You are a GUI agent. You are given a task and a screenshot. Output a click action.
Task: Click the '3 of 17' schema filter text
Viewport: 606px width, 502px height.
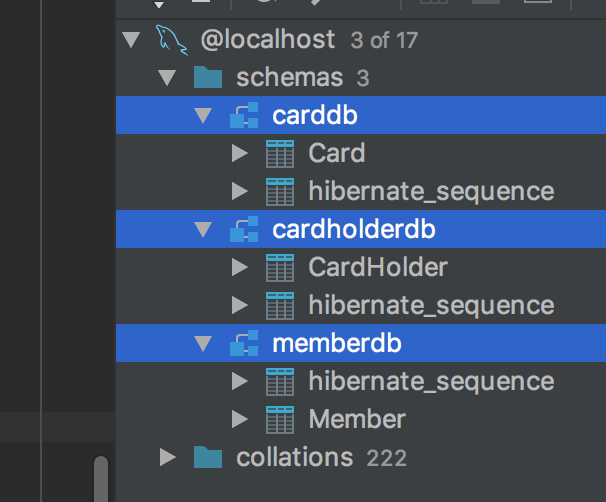click(x=384, y=40)
